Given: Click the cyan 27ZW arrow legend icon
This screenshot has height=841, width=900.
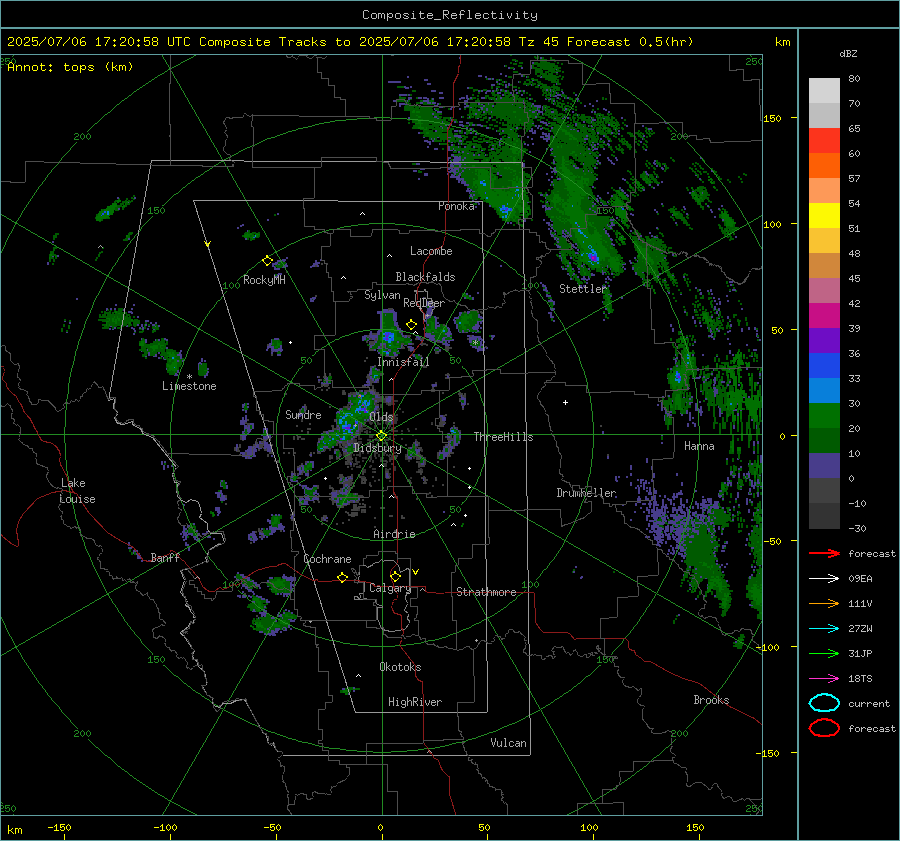Looking at the screenshot, I should (x=824, y=628).
